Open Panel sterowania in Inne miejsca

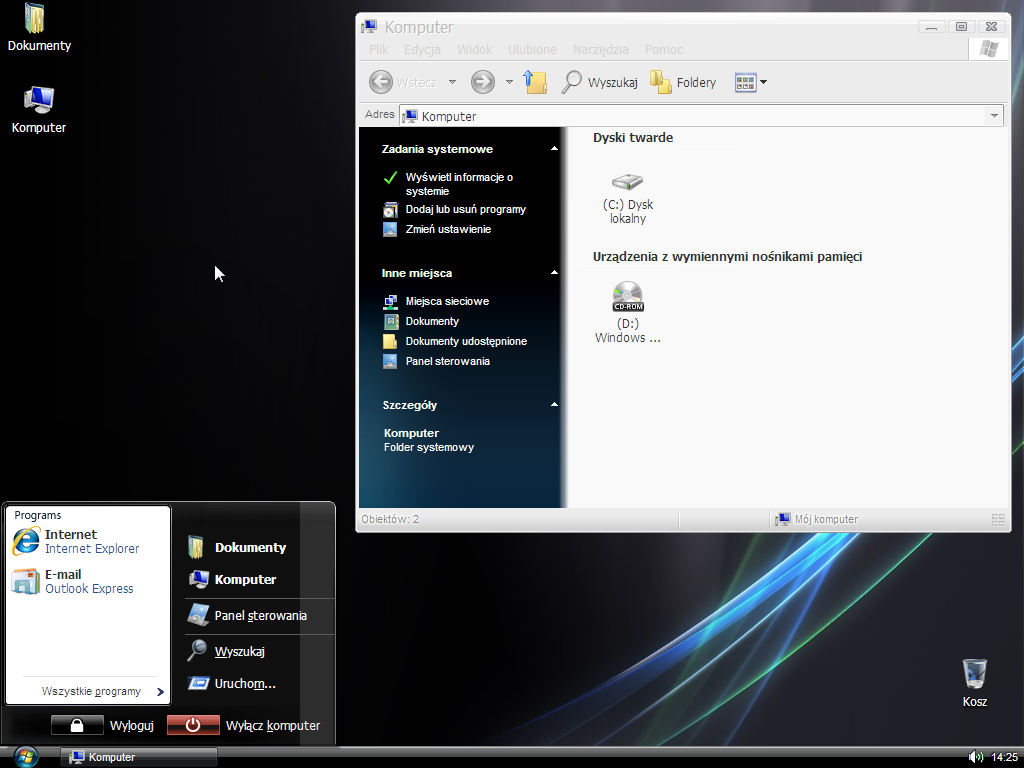pos(447,361)
